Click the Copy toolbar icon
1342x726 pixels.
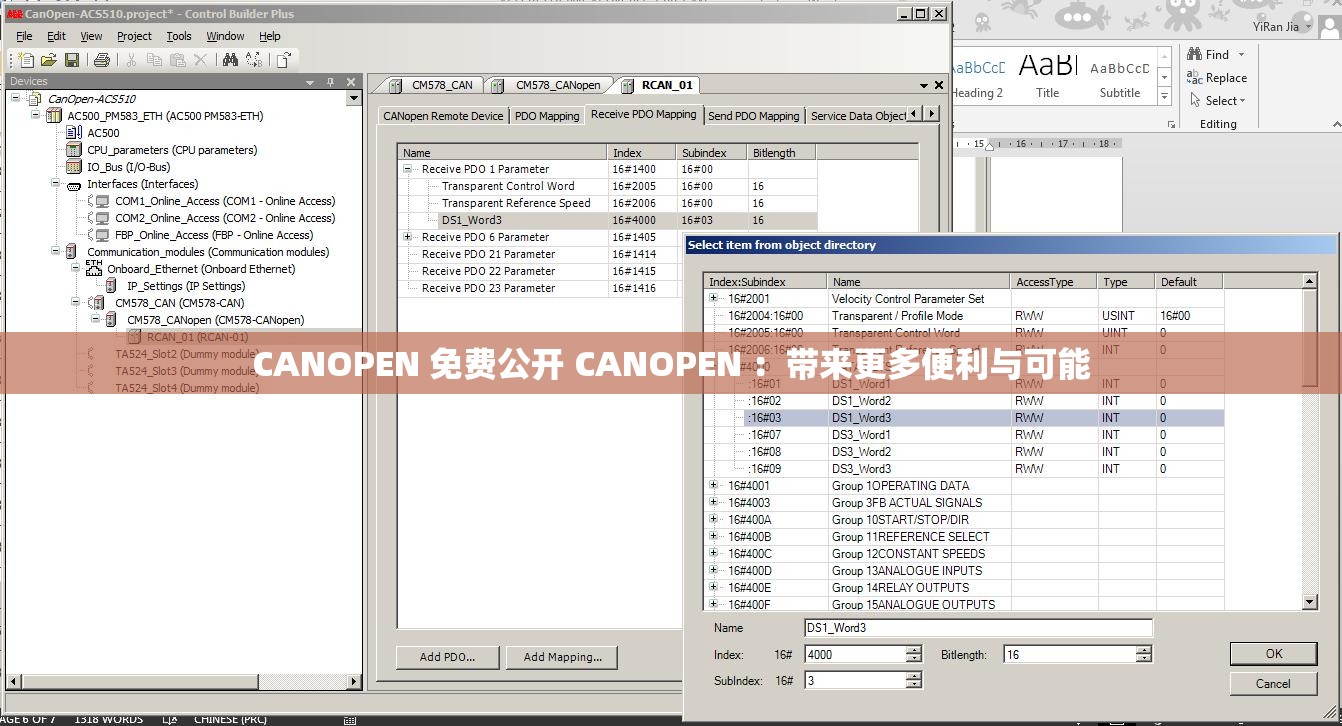[152, 60]
